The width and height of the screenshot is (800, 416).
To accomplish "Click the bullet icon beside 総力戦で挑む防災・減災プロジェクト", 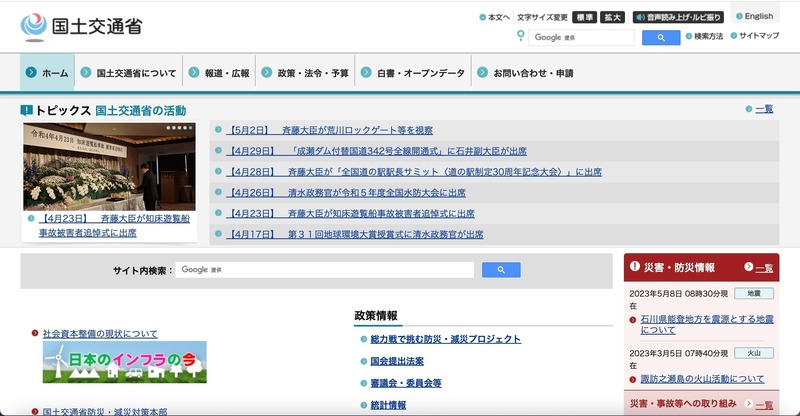I will pyautogui.click(x=363, y=339).
